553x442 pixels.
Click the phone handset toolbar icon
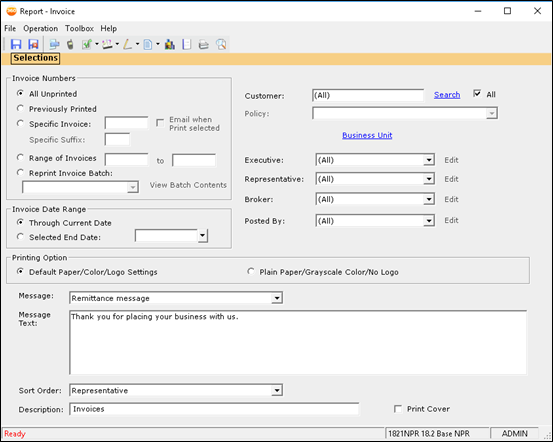coord(70,44)
